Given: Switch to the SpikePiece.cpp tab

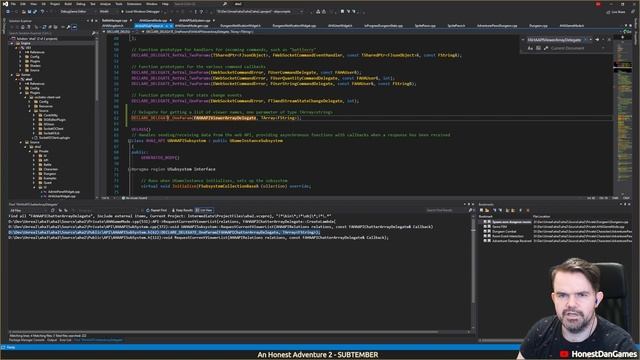Looking at the screenshot, I should [x=425, y=26].
